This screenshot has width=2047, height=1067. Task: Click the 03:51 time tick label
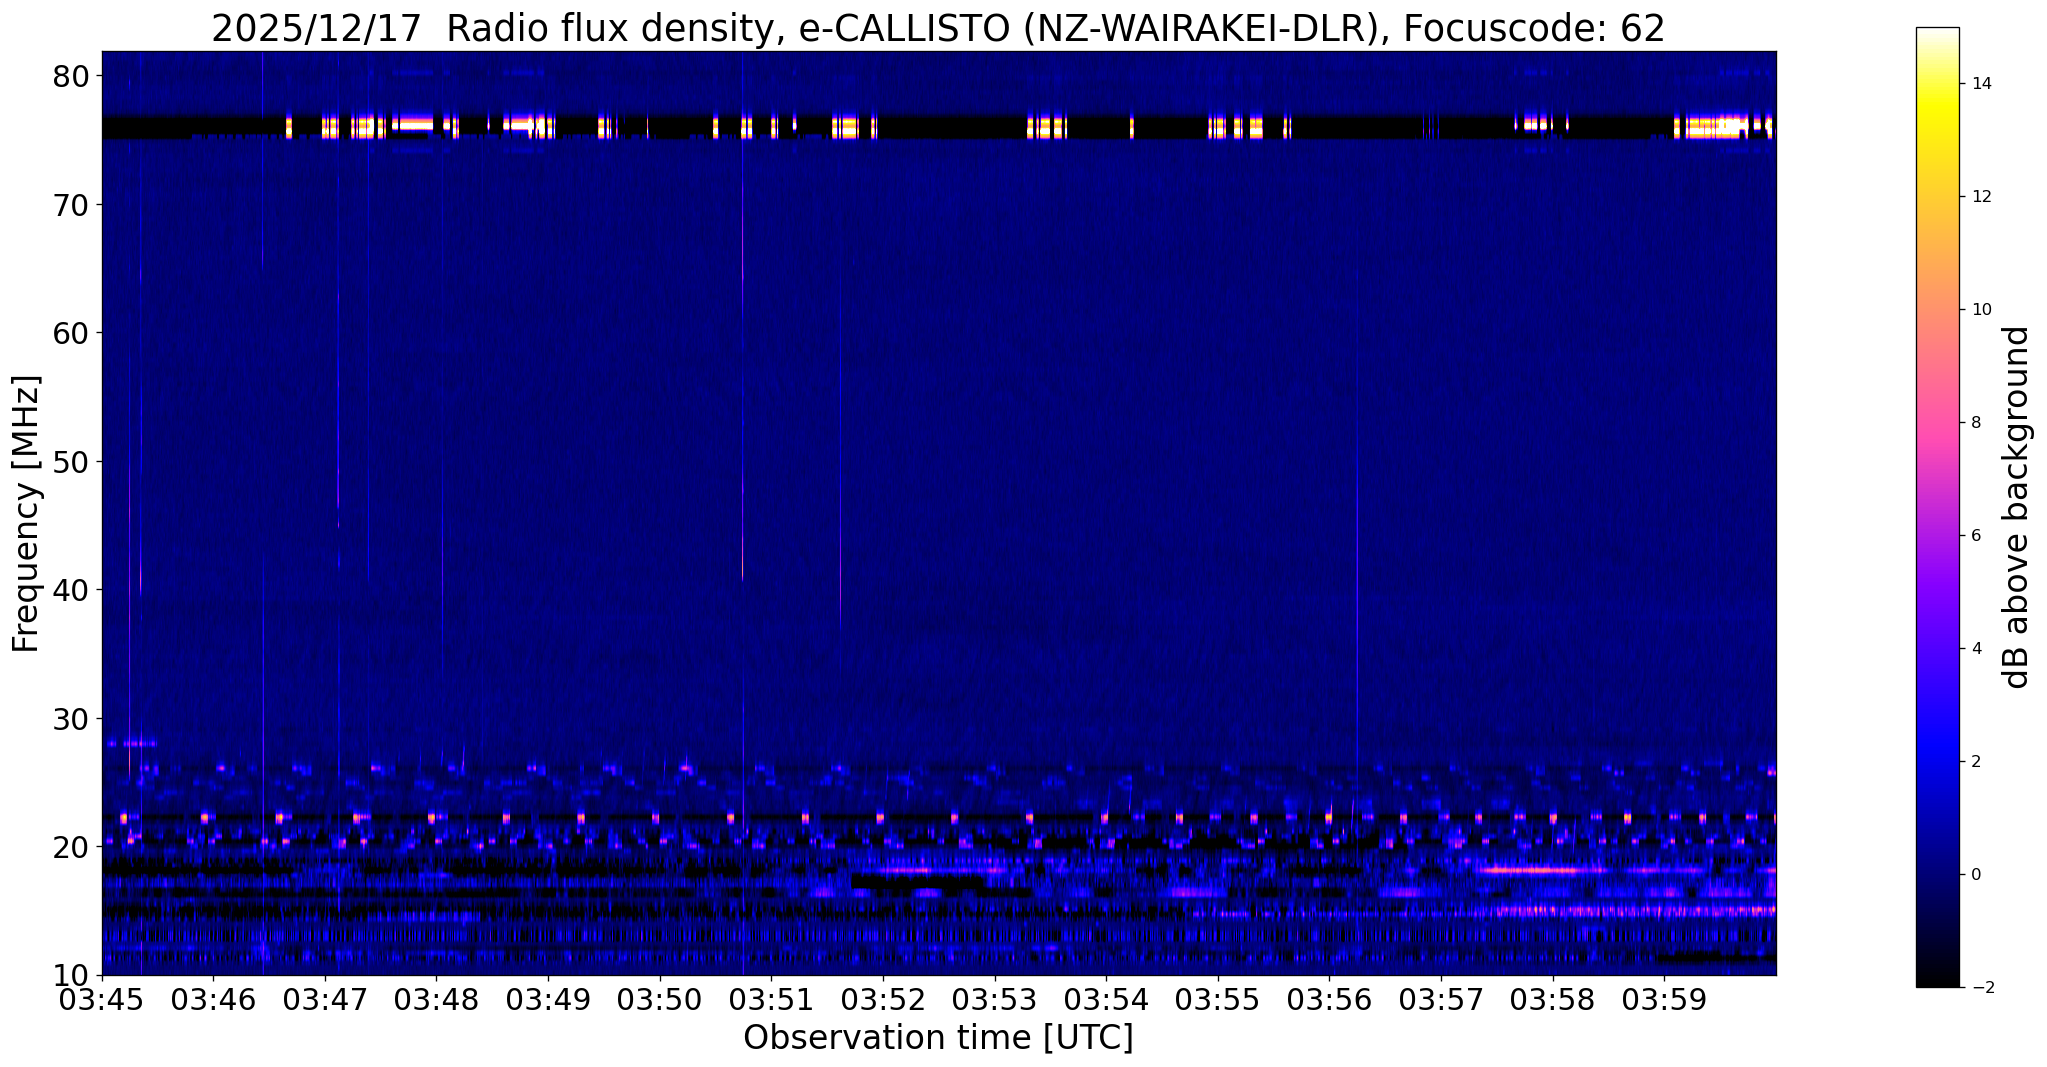771,999
